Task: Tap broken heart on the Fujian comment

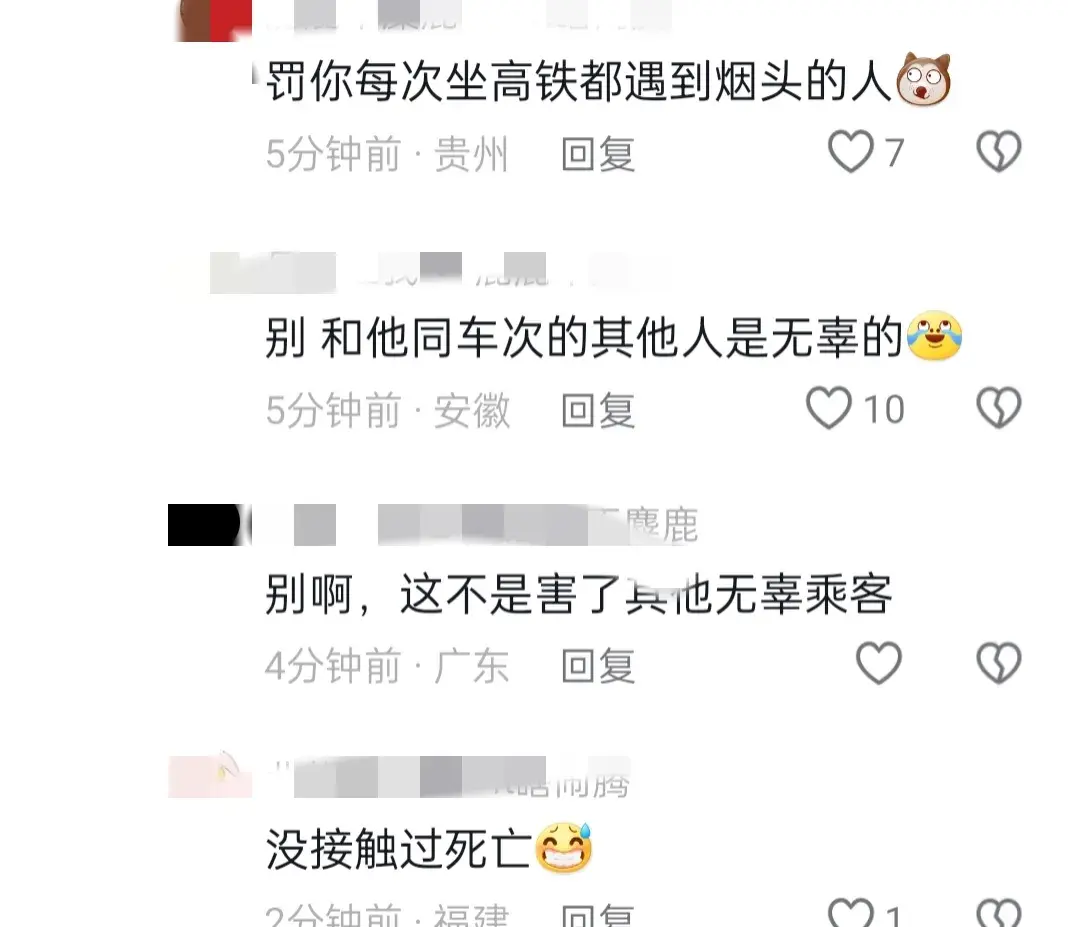Action: click(x=998, y=913)
